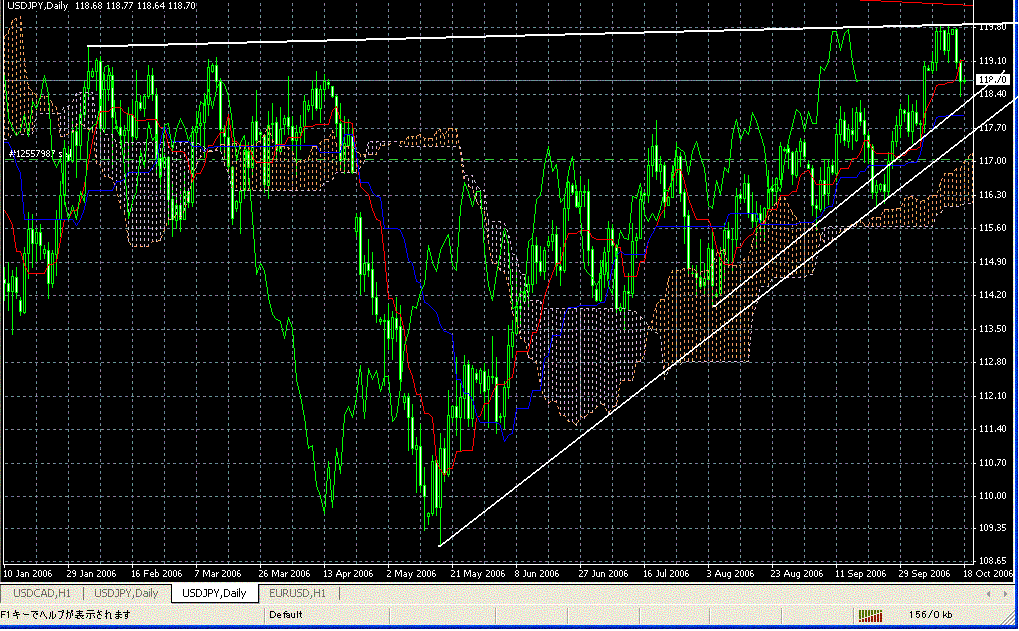Click the 115.60 price scale label
This screenshot has width=1019, height=631.
[992, 227]
